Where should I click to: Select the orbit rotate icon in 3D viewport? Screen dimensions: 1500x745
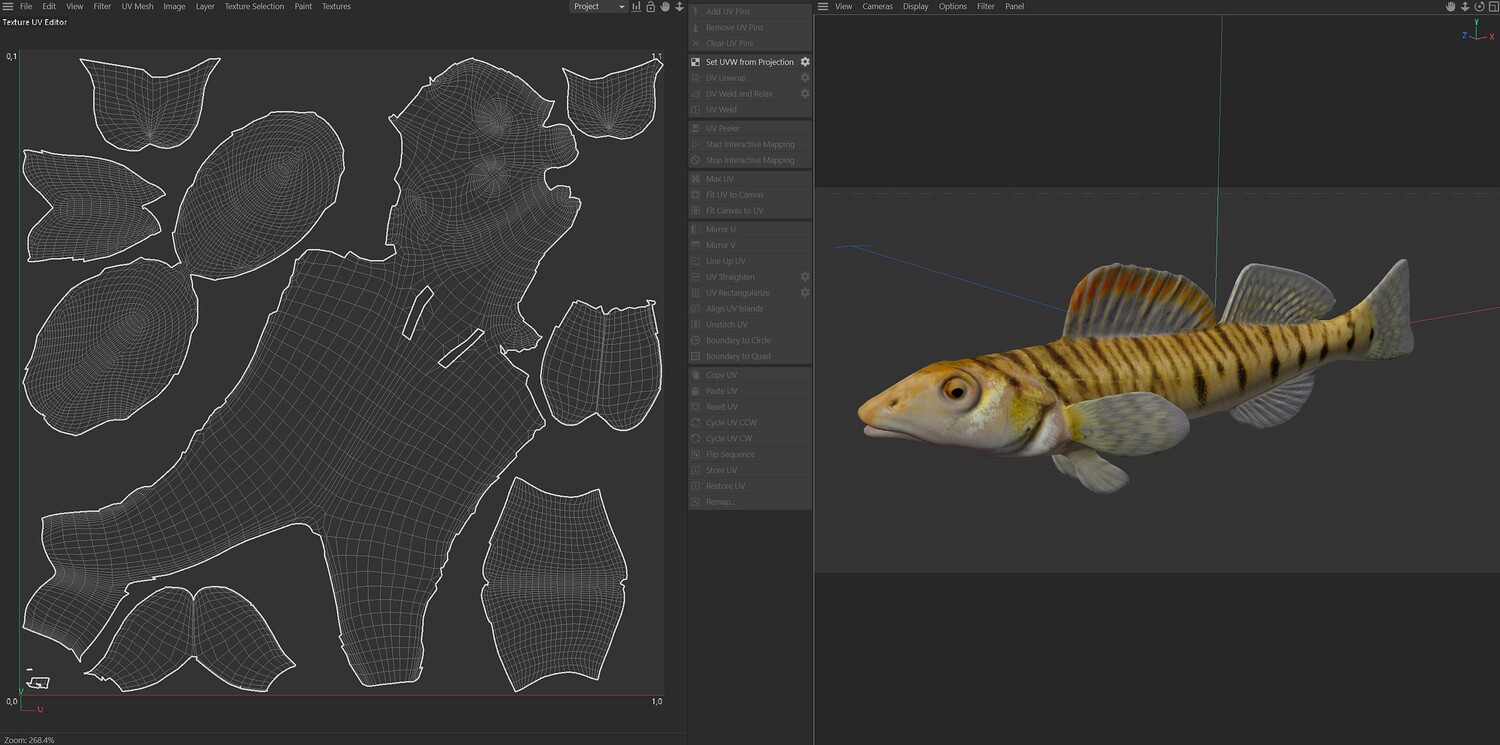tap(1479, 6)
